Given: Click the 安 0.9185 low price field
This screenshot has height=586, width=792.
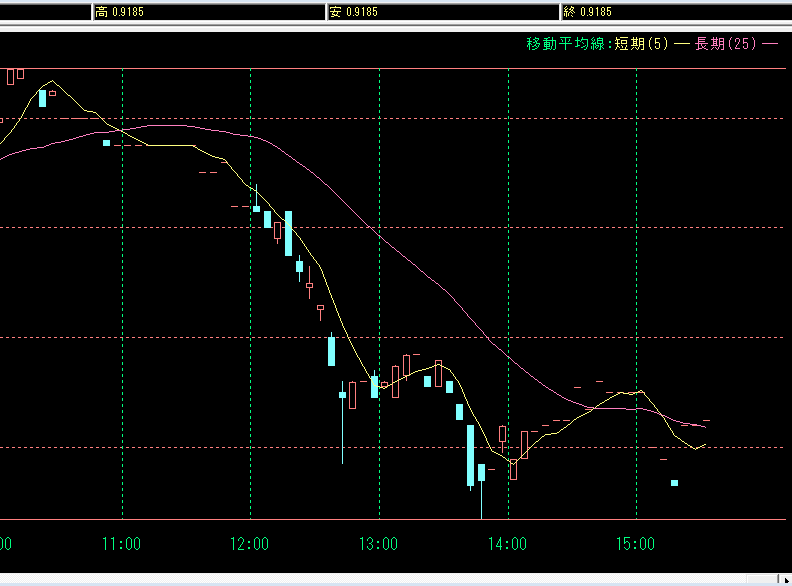Looking at the screenshot, I should click(443, 12).
